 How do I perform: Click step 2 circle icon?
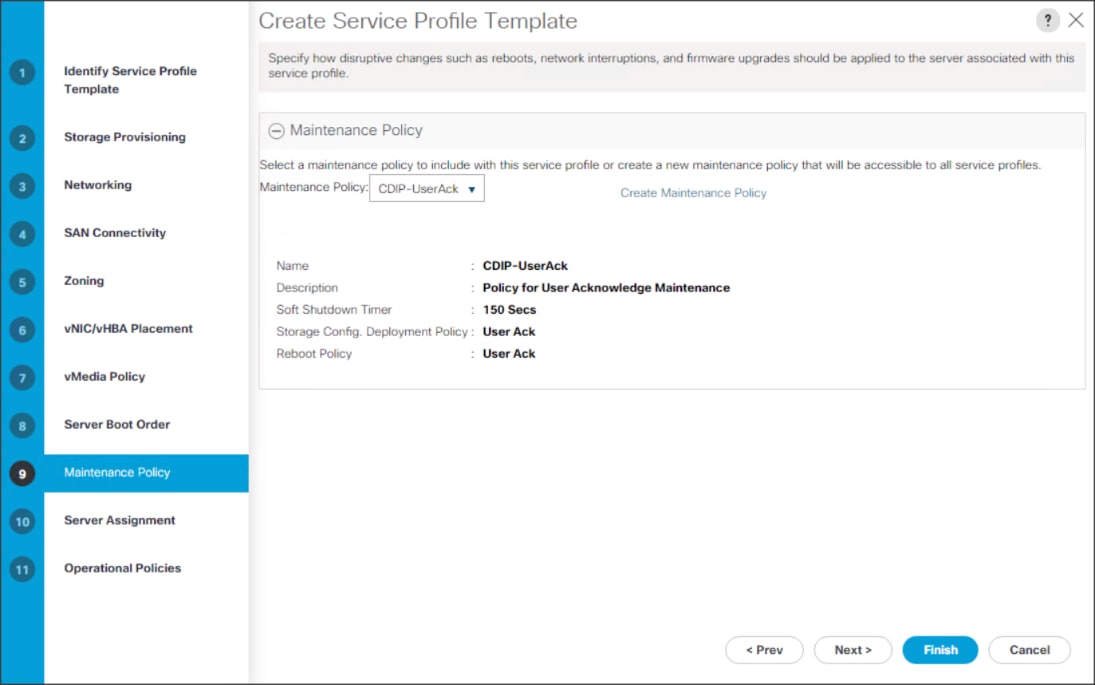tap(22, 138)
